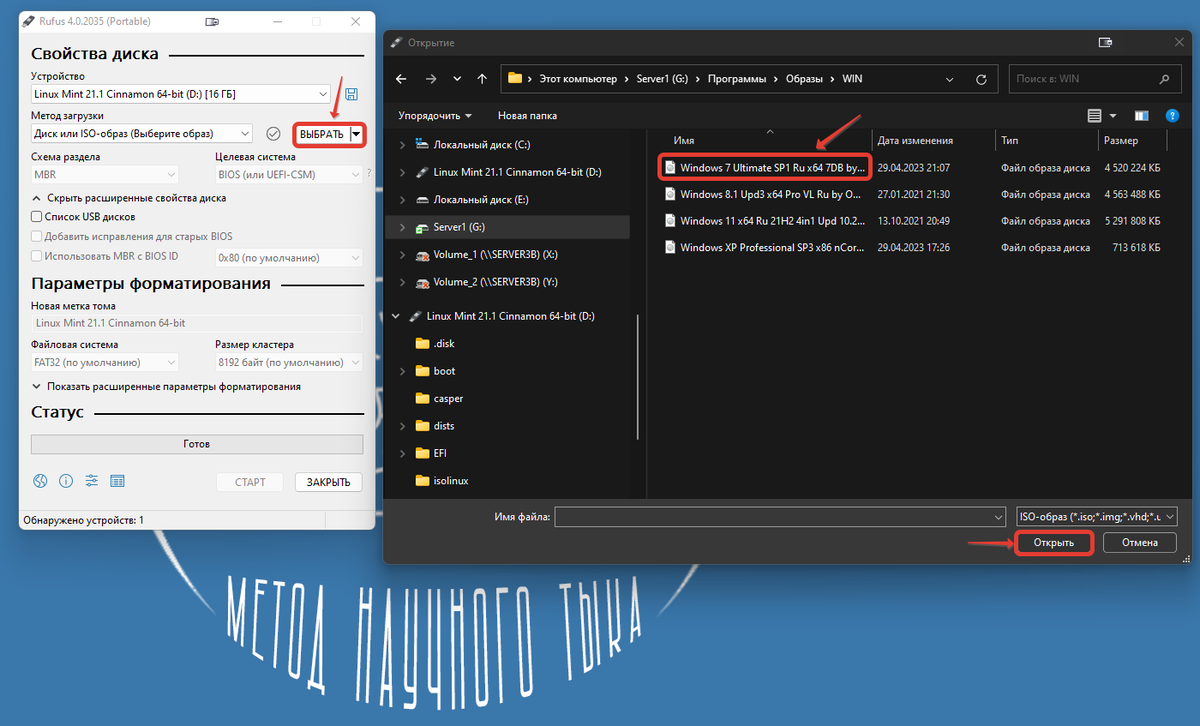Open the file name history dropdown
This screenshot has width=1200, height=726.
(997, 516)
